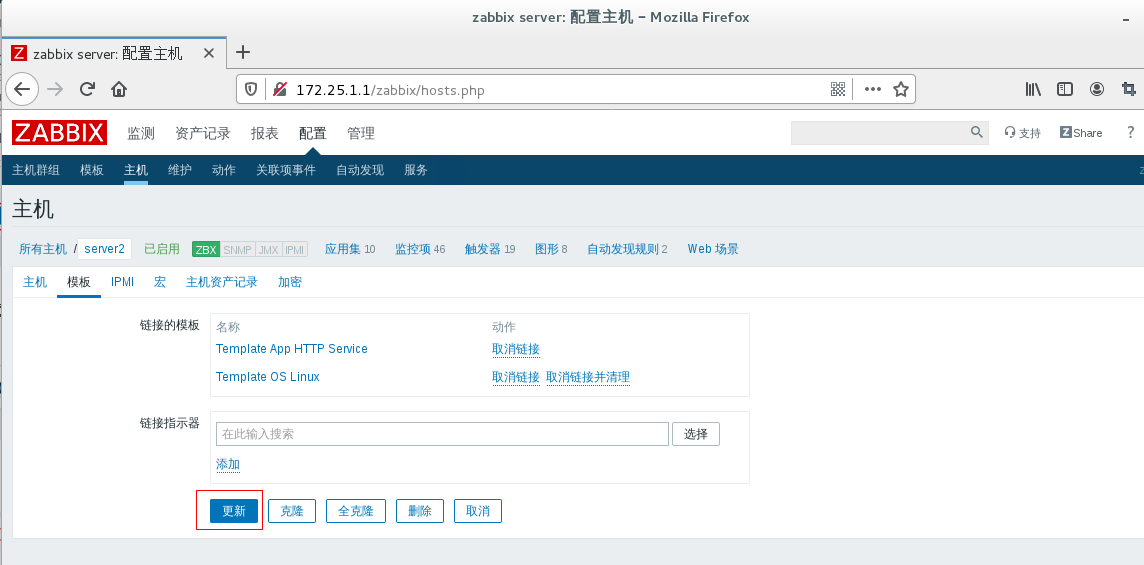Image resolution: width=1144 pixels, height=565 pixels.
Task: Open the 监测 top menu
Action: [x=141, y=133]
